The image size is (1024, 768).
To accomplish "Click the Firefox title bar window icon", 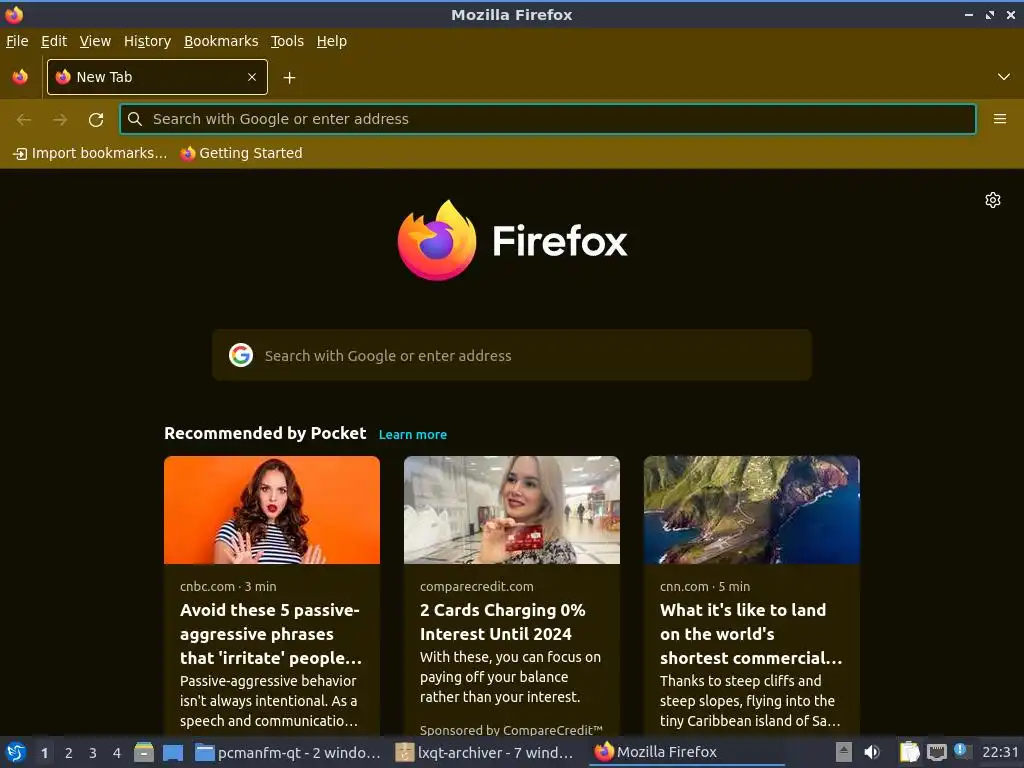I will 14,14.
